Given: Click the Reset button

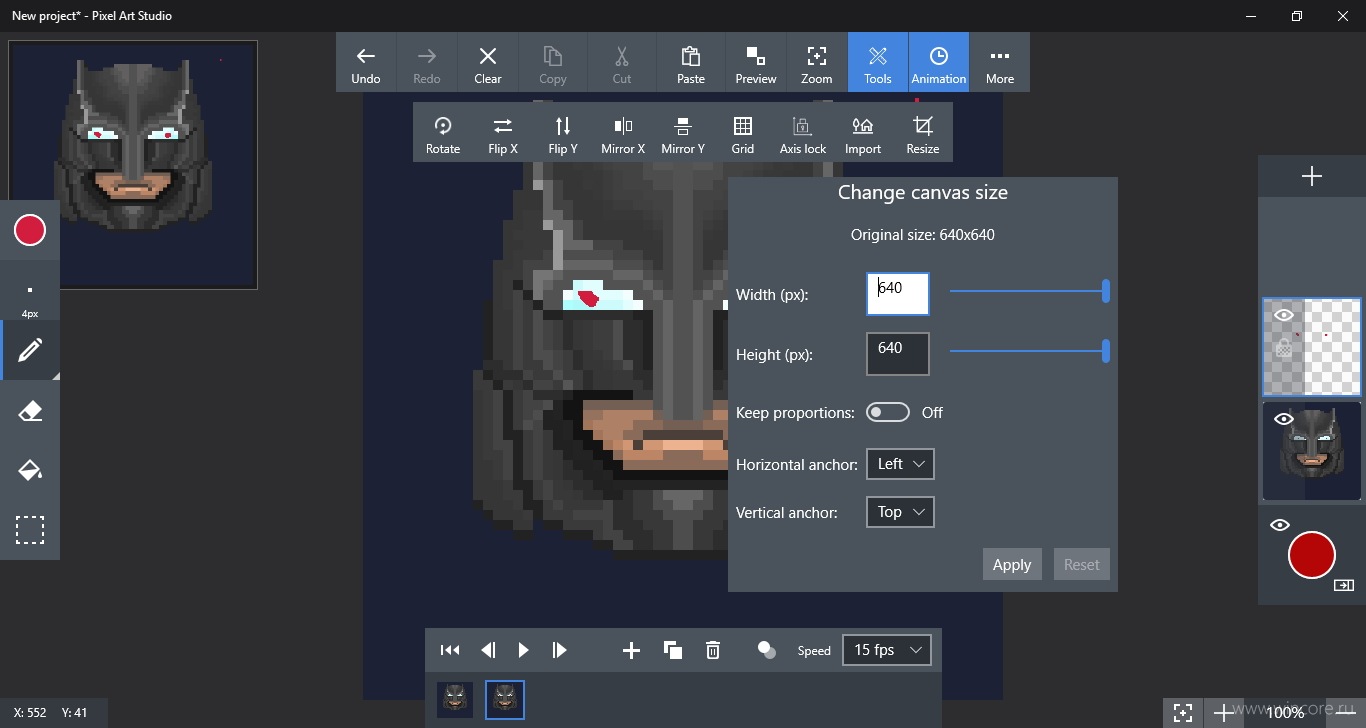Looking at the screenshot, I should [1081, 564].
